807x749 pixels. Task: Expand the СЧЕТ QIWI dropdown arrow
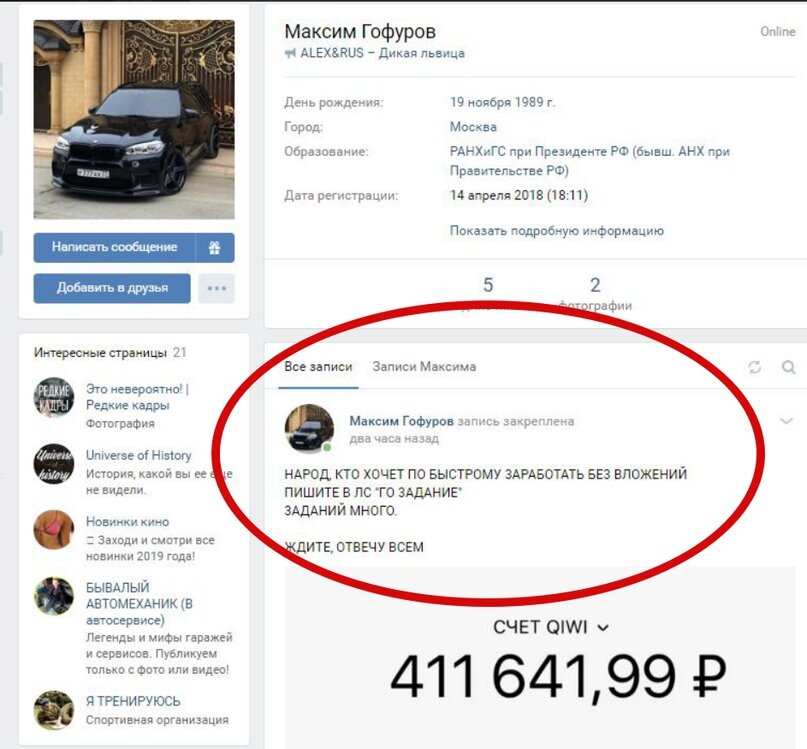[603, 628]
